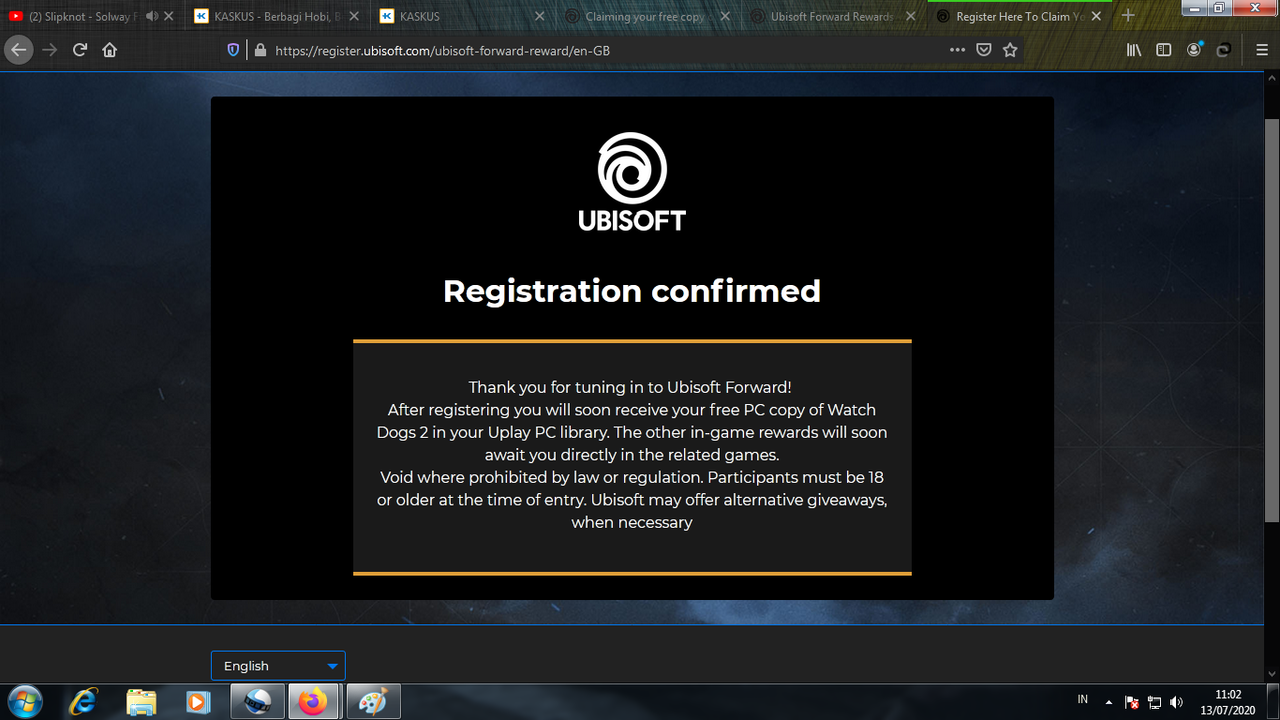Go back to the previous page
Screen dimensions: 1280x720
click(18, 50)
